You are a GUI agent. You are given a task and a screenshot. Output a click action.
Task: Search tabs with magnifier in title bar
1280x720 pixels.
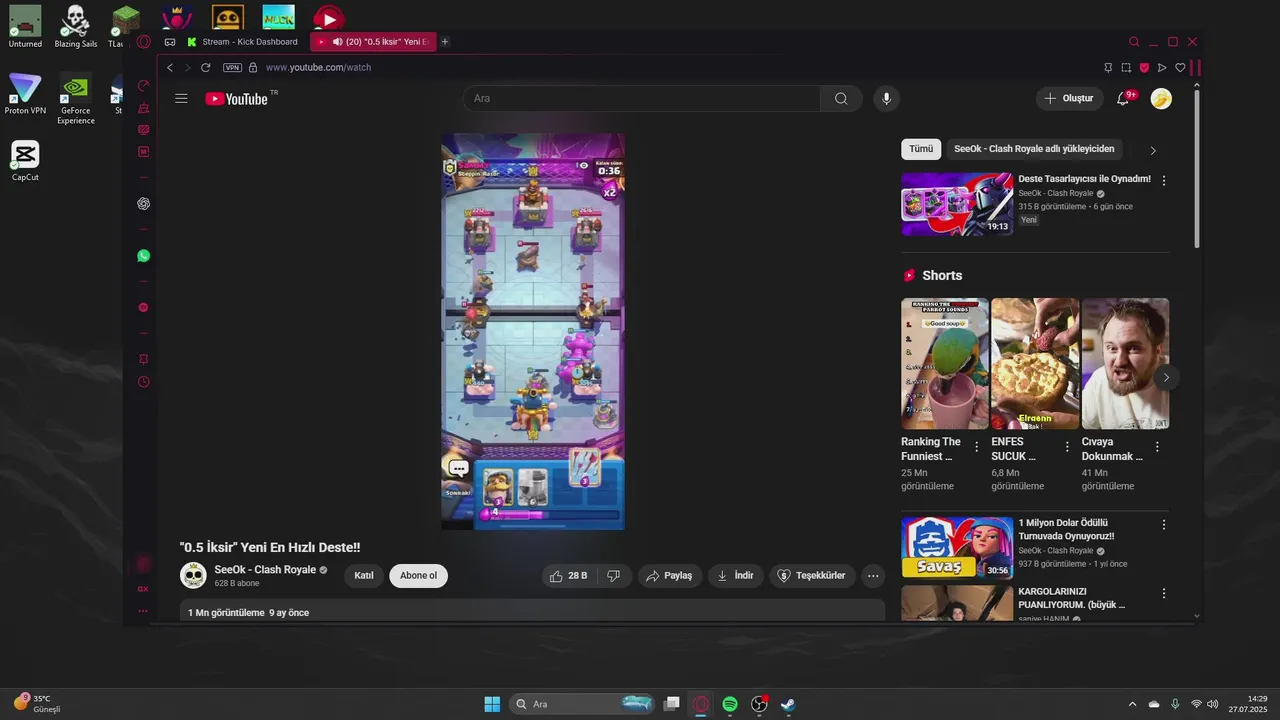(x=1134, y=42)
